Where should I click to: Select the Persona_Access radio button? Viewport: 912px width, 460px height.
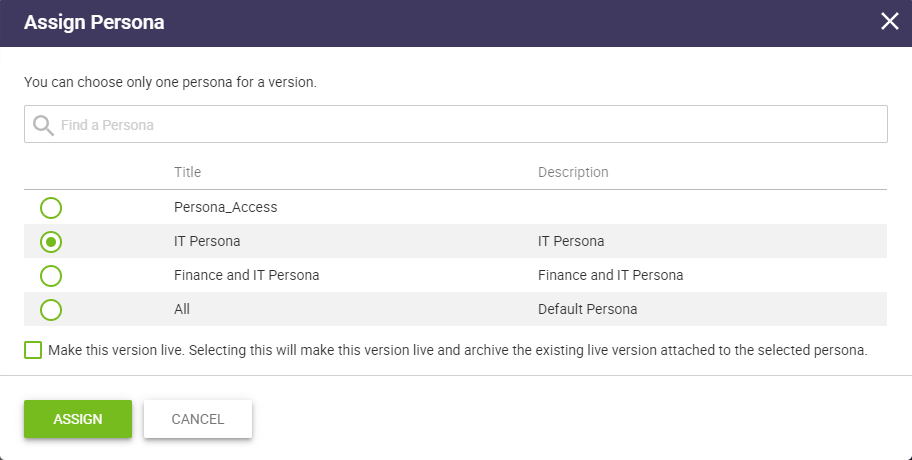coord(51,208)
